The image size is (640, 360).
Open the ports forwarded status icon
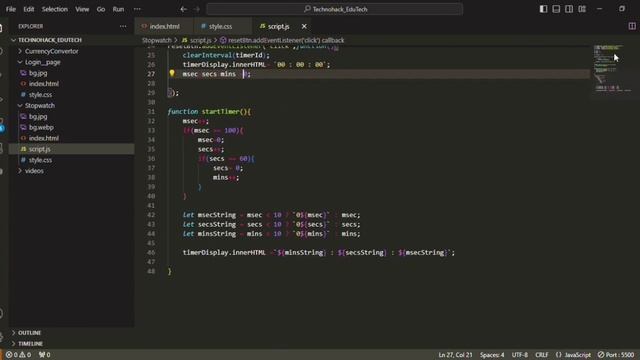(x=44, y=355)
